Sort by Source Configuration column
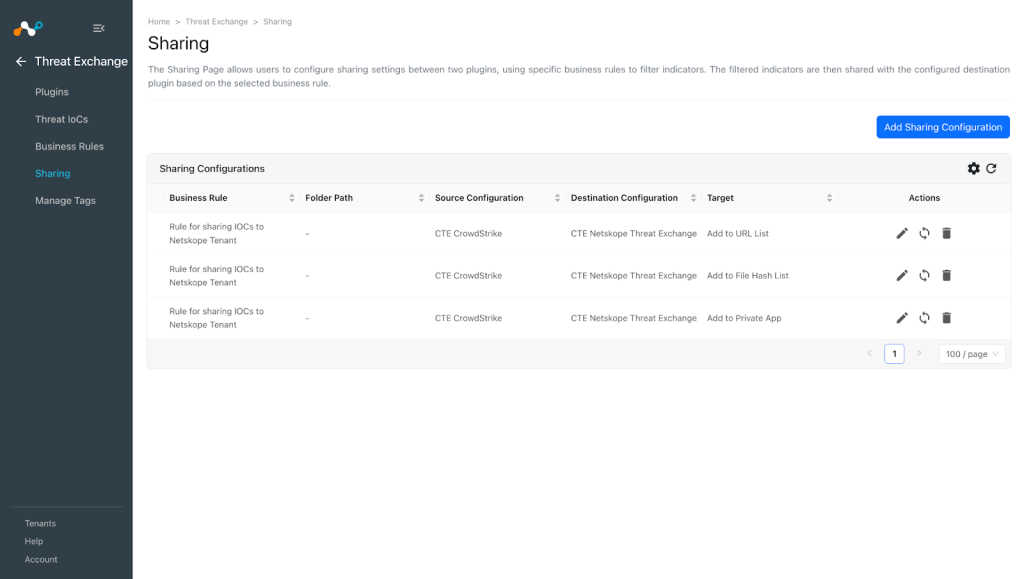Image resolution: width=1024 pixels, height=579 pixels. (x=557, y=198)
